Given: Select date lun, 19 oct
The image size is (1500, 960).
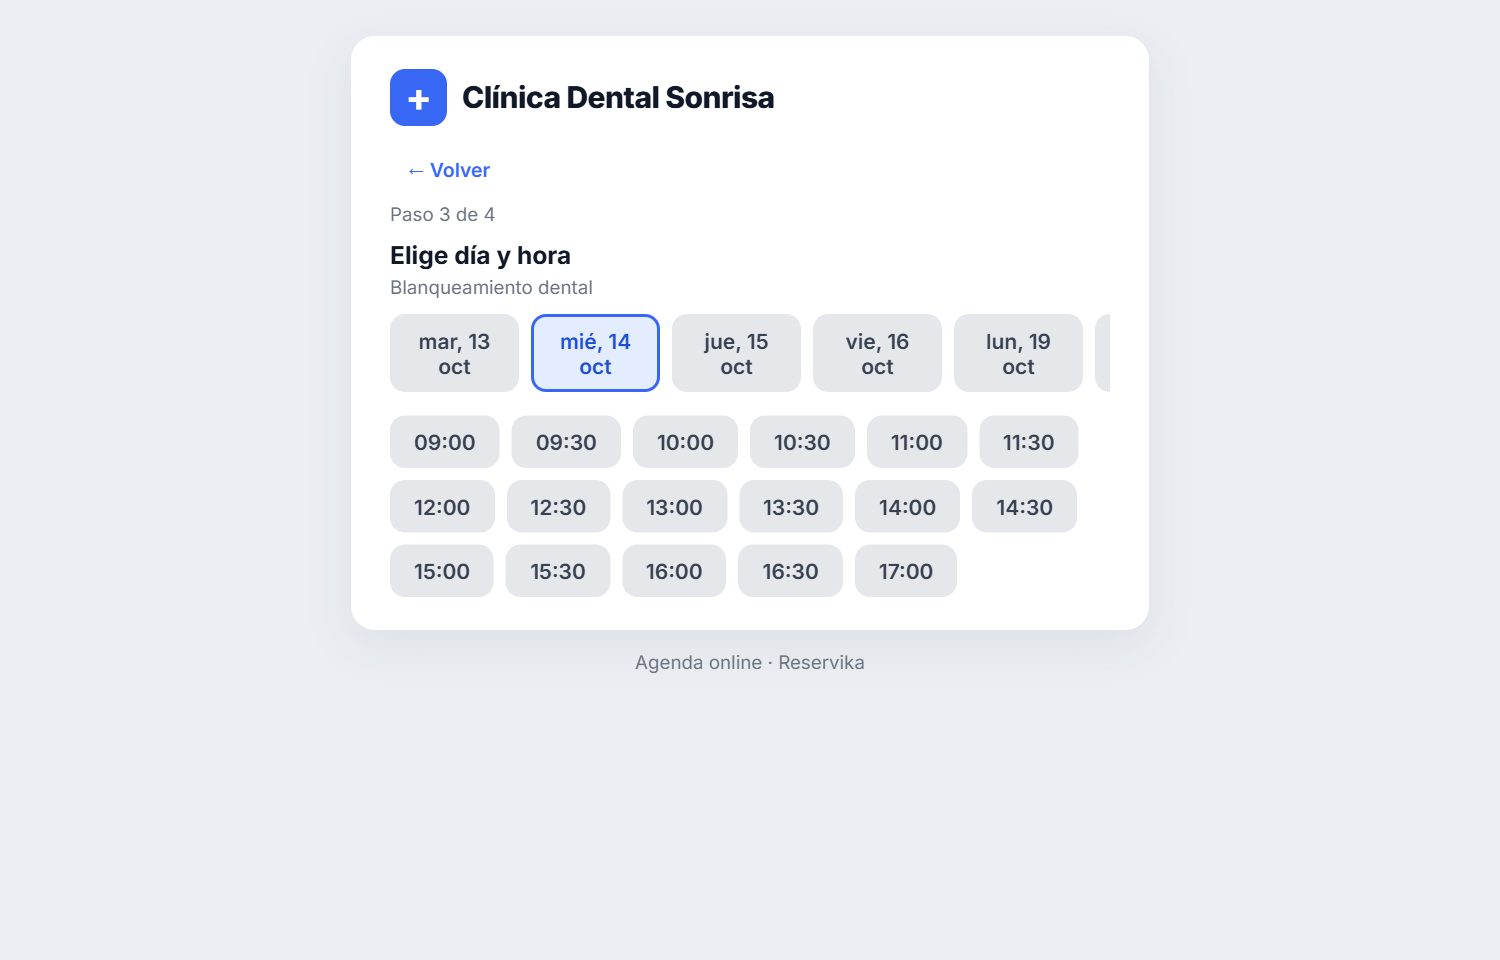Looking at the screenshot, I should pyautogui.click(x=1018, y=353).
